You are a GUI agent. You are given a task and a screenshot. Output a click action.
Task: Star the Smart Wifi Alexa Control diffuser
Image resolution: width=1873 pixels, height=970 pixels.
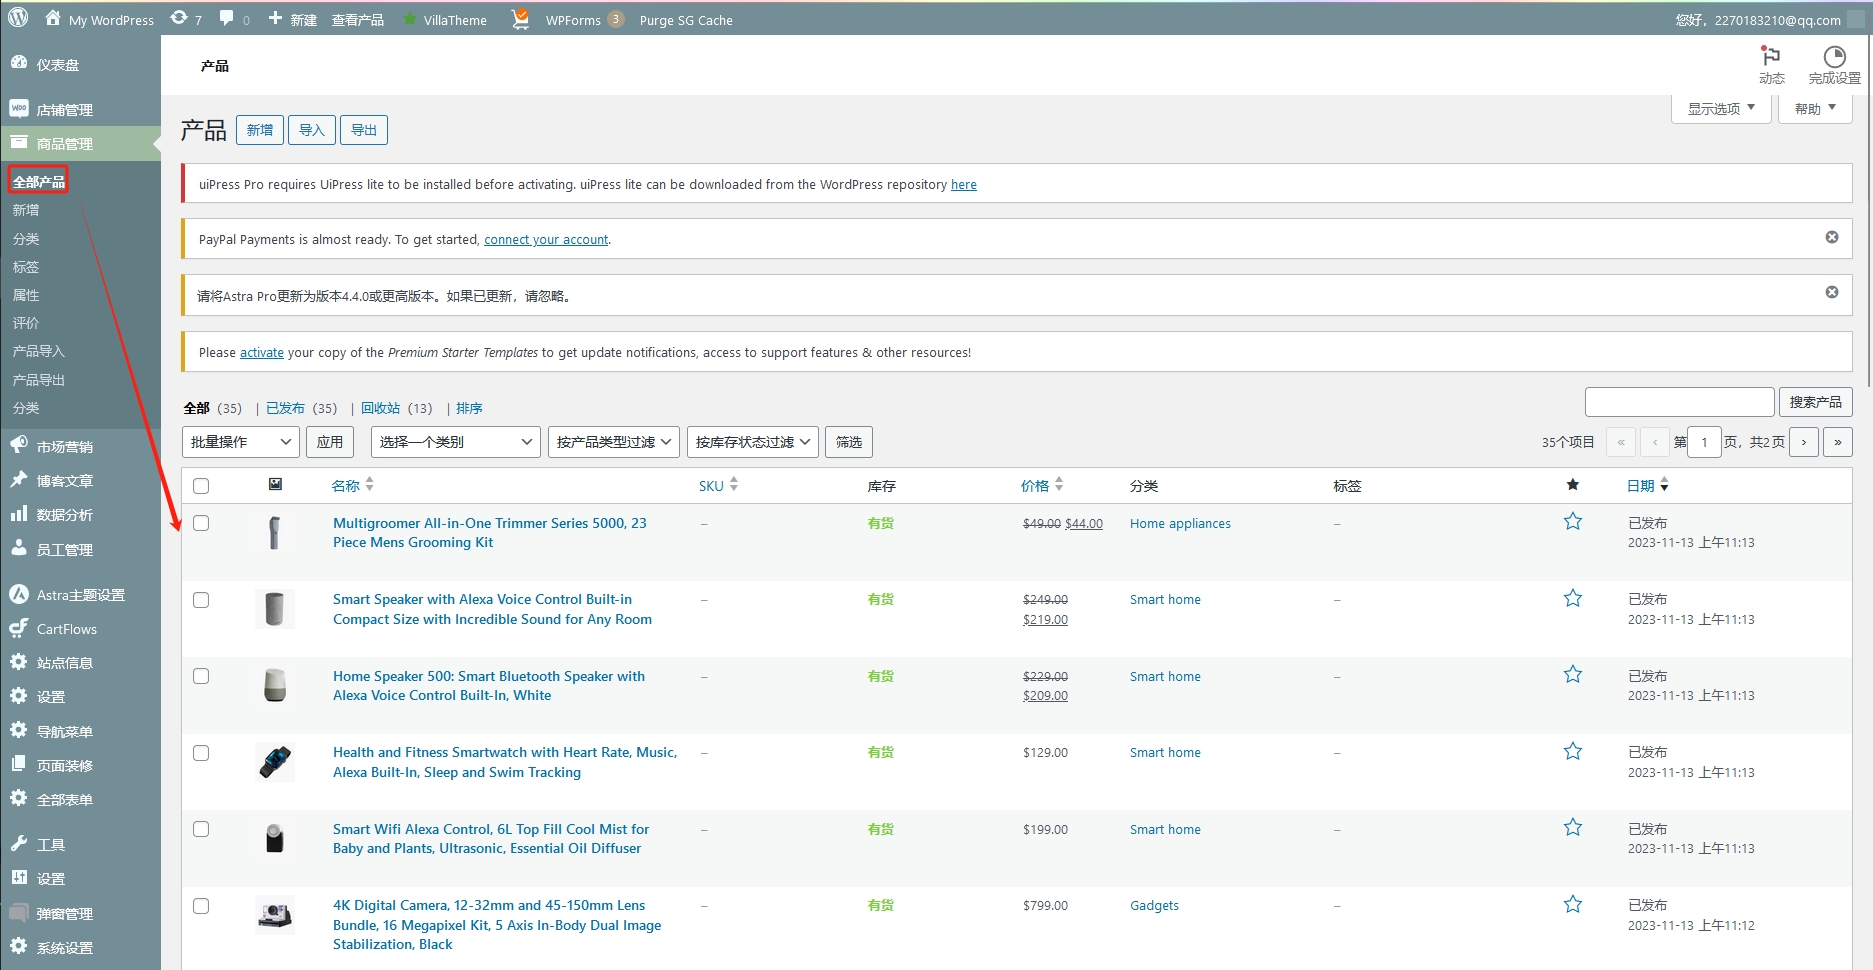[x=1573, y=828]
